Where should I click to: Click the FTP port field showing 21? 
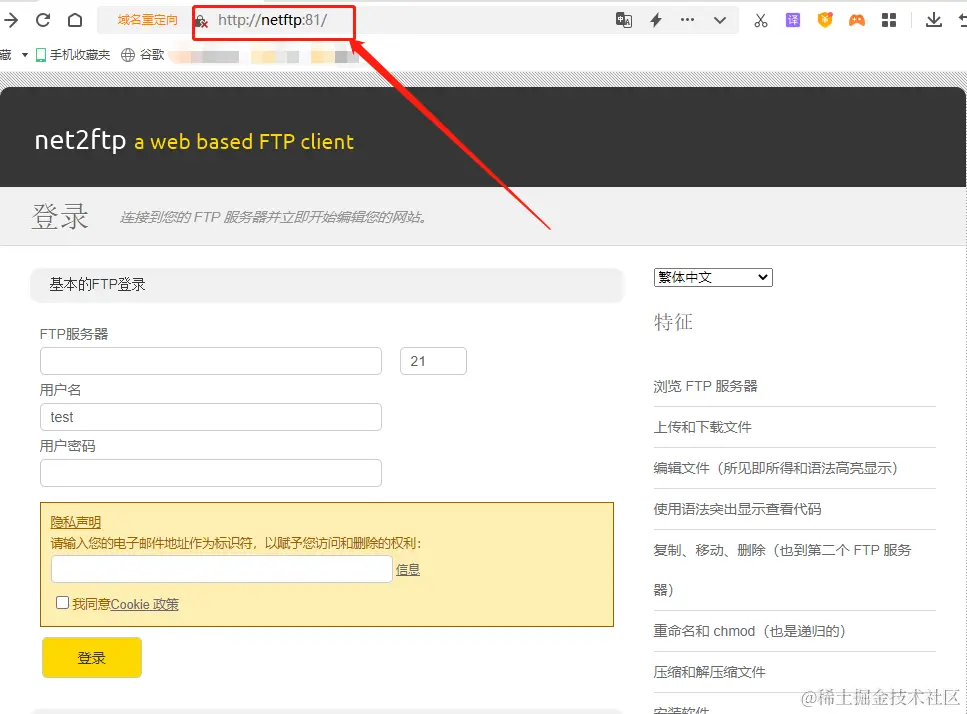434,361
